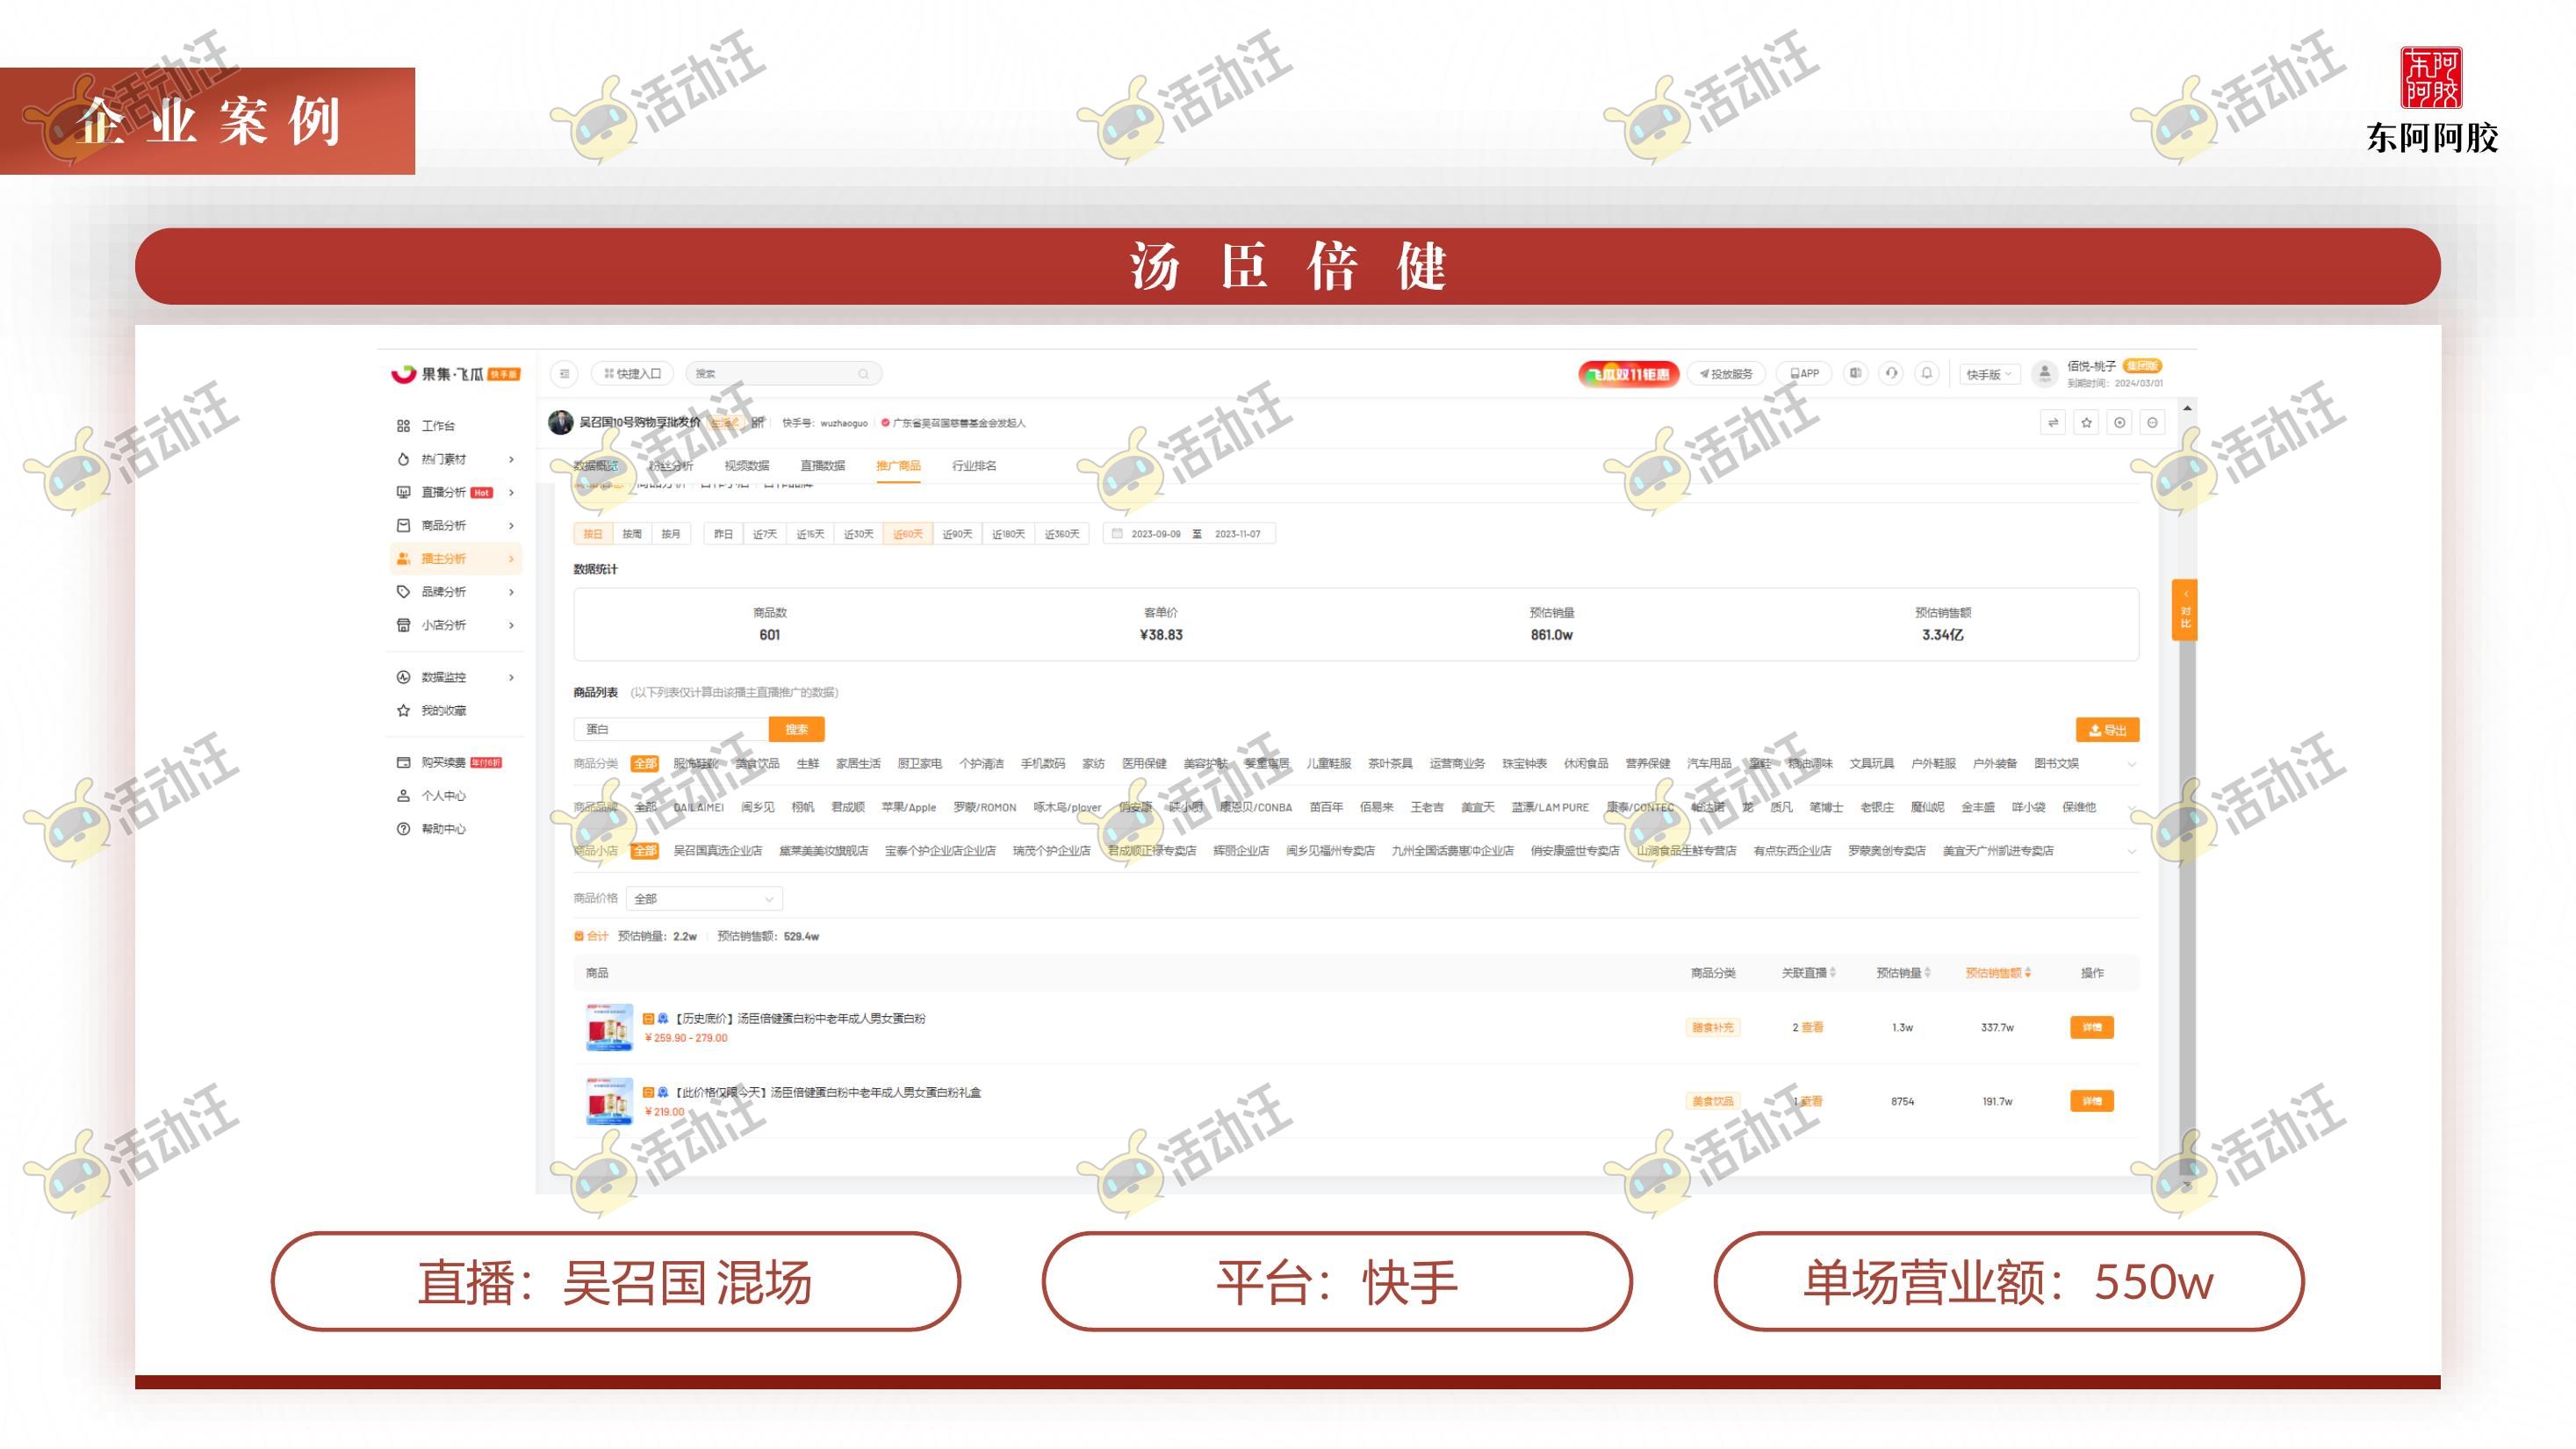The height and width of the screenshot is (1449, 2576).
Task: Click the magnifier icon in top search box
Action: pyautogui.click(x=863, y=374)
